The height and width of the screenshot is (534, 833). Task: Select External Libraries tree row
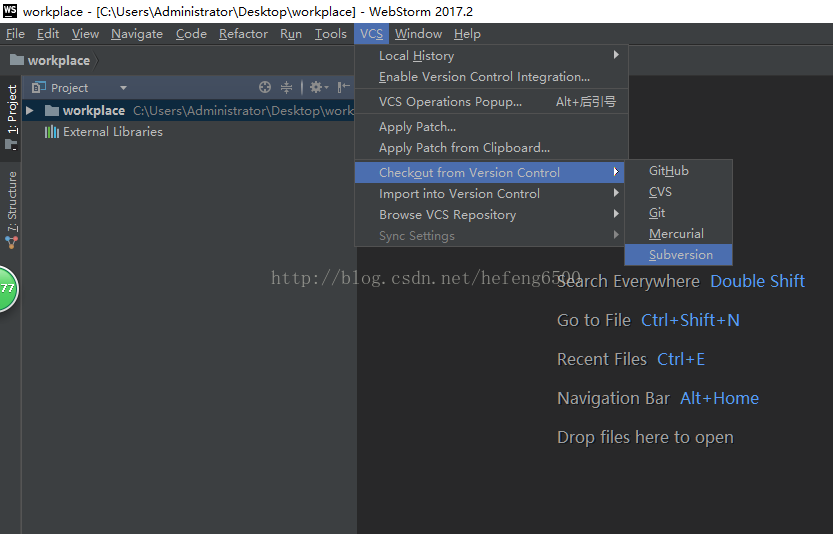(x=188, y=132)
